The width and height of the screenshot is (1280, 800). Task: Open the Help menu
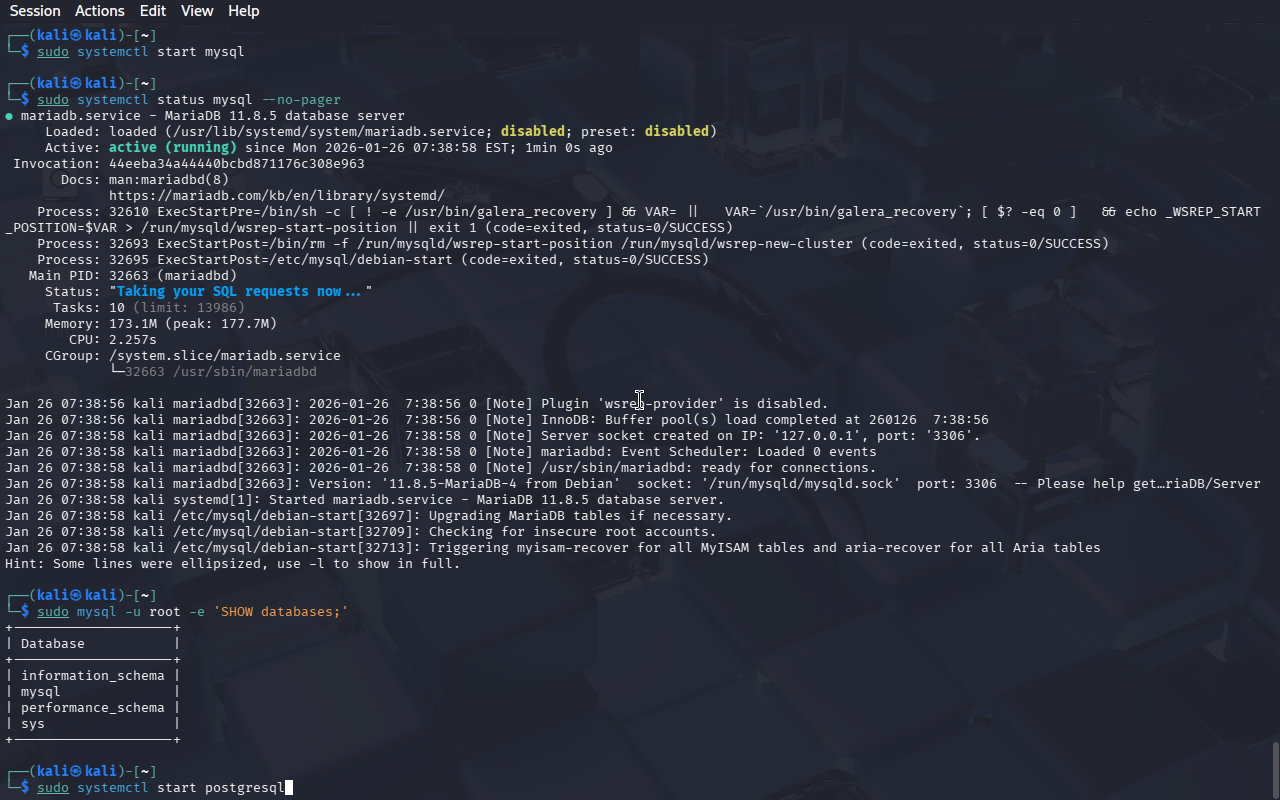(243, 11)
